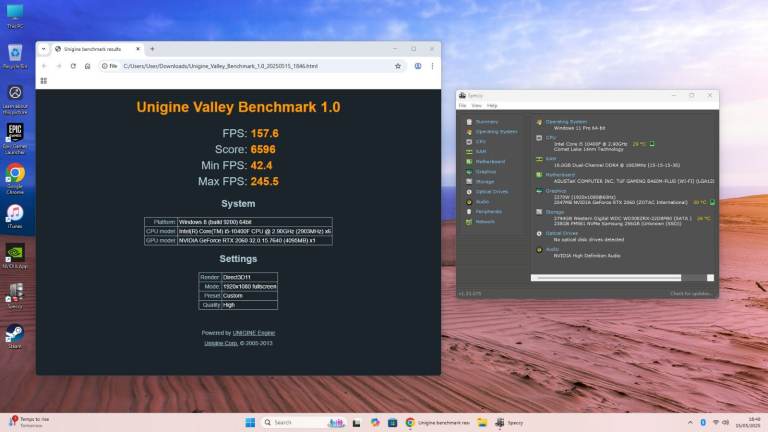Open This PC desktop icon

pos(15,16)
